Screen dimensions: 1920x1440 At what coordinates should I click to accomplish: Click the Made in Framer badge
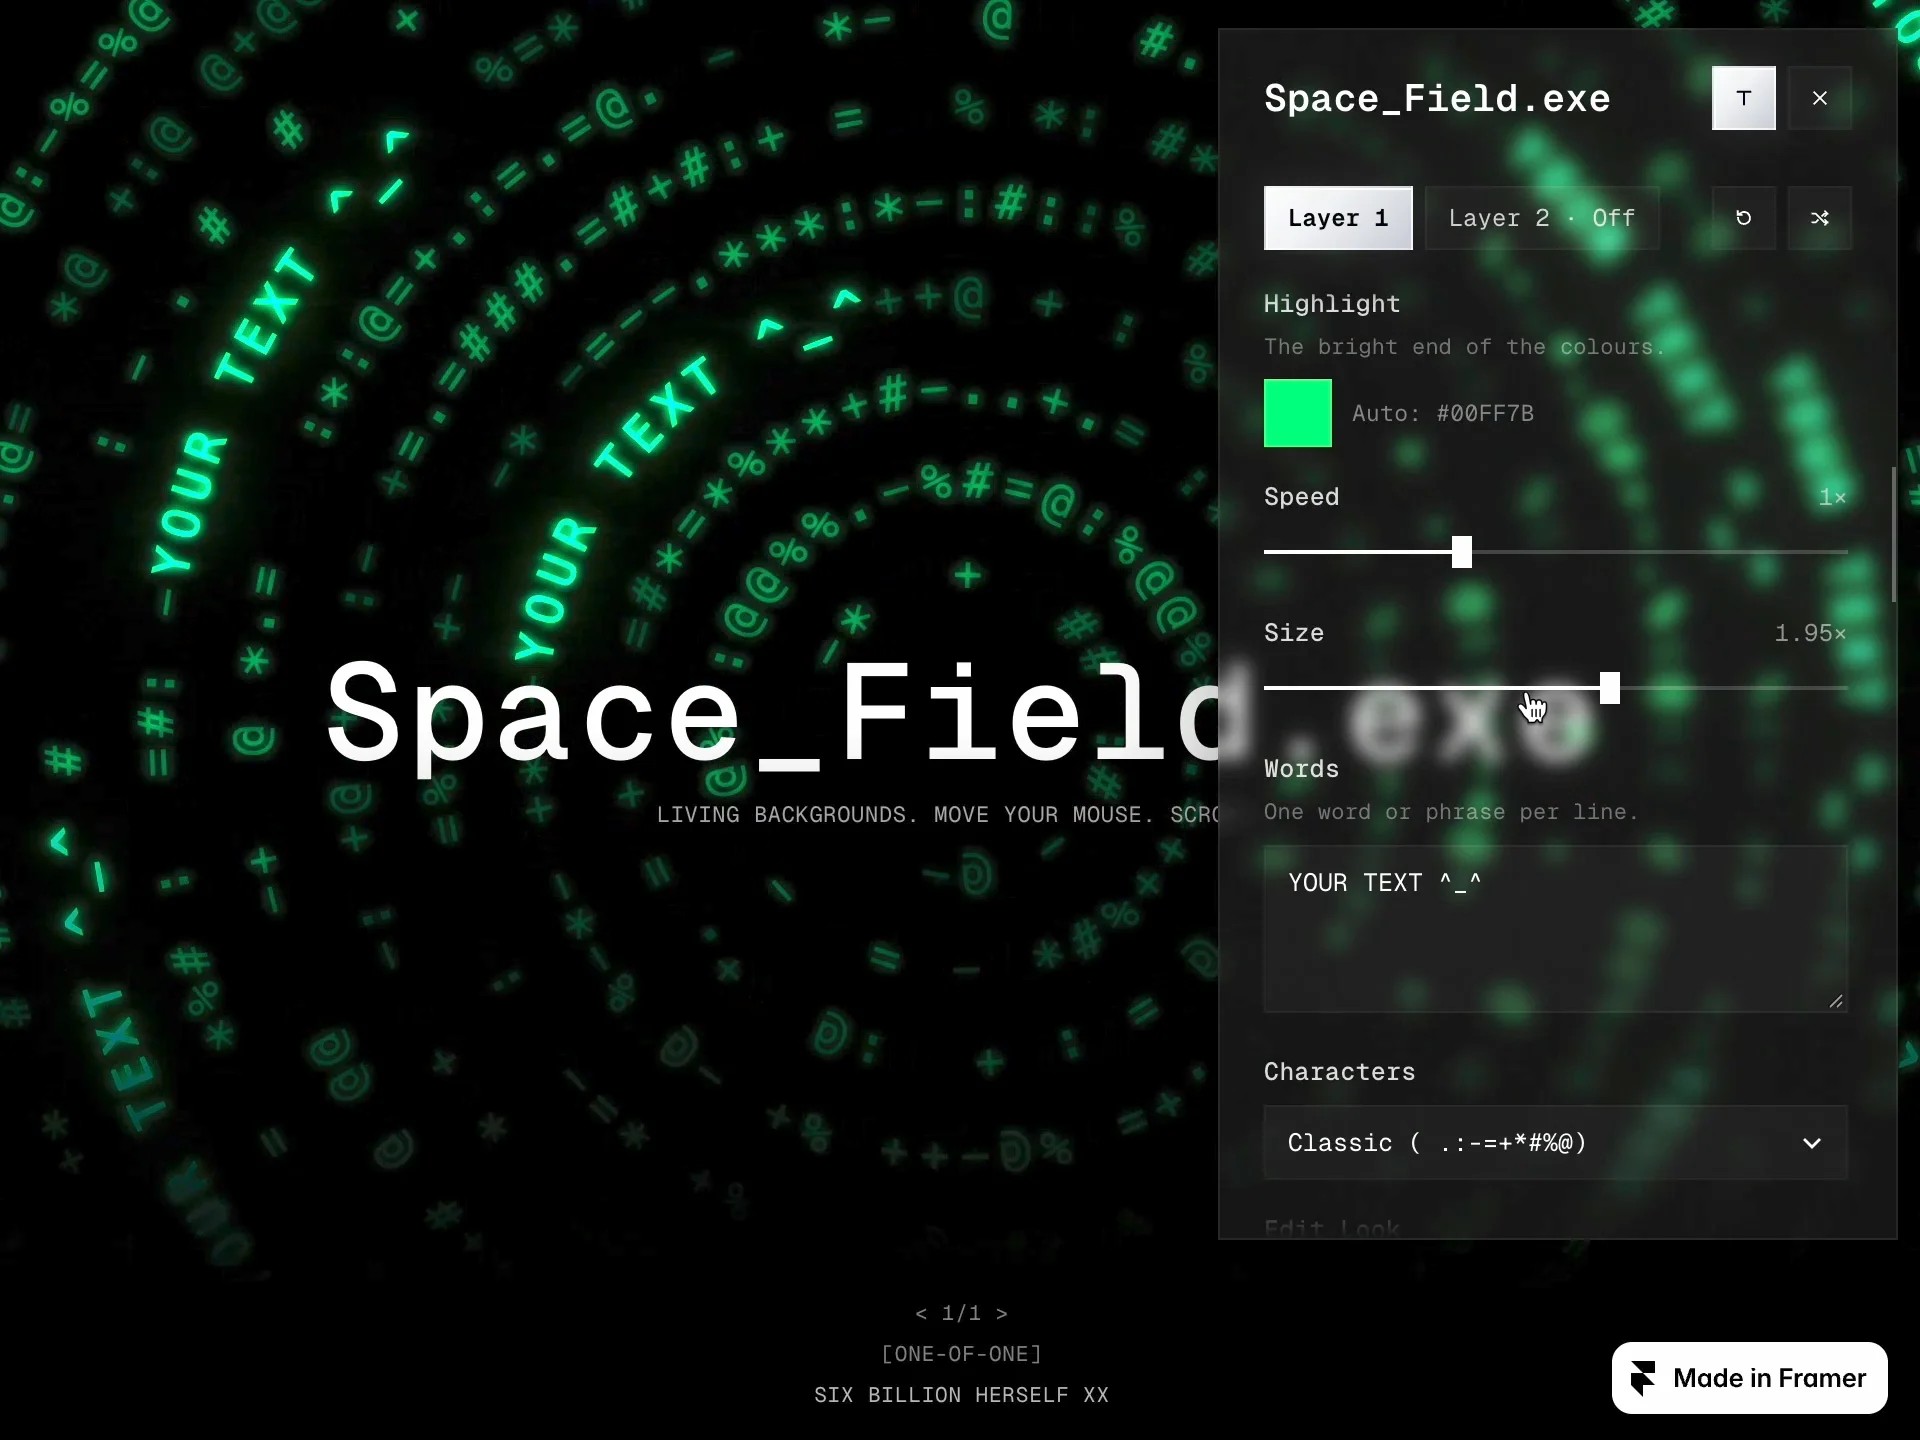[x=1749, y=1378]
